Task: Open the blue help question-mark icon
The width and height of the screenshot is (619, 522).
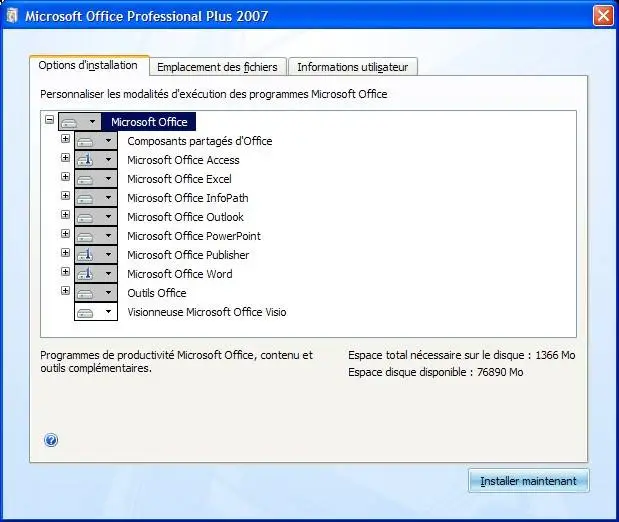Action: tap(51, 440)
